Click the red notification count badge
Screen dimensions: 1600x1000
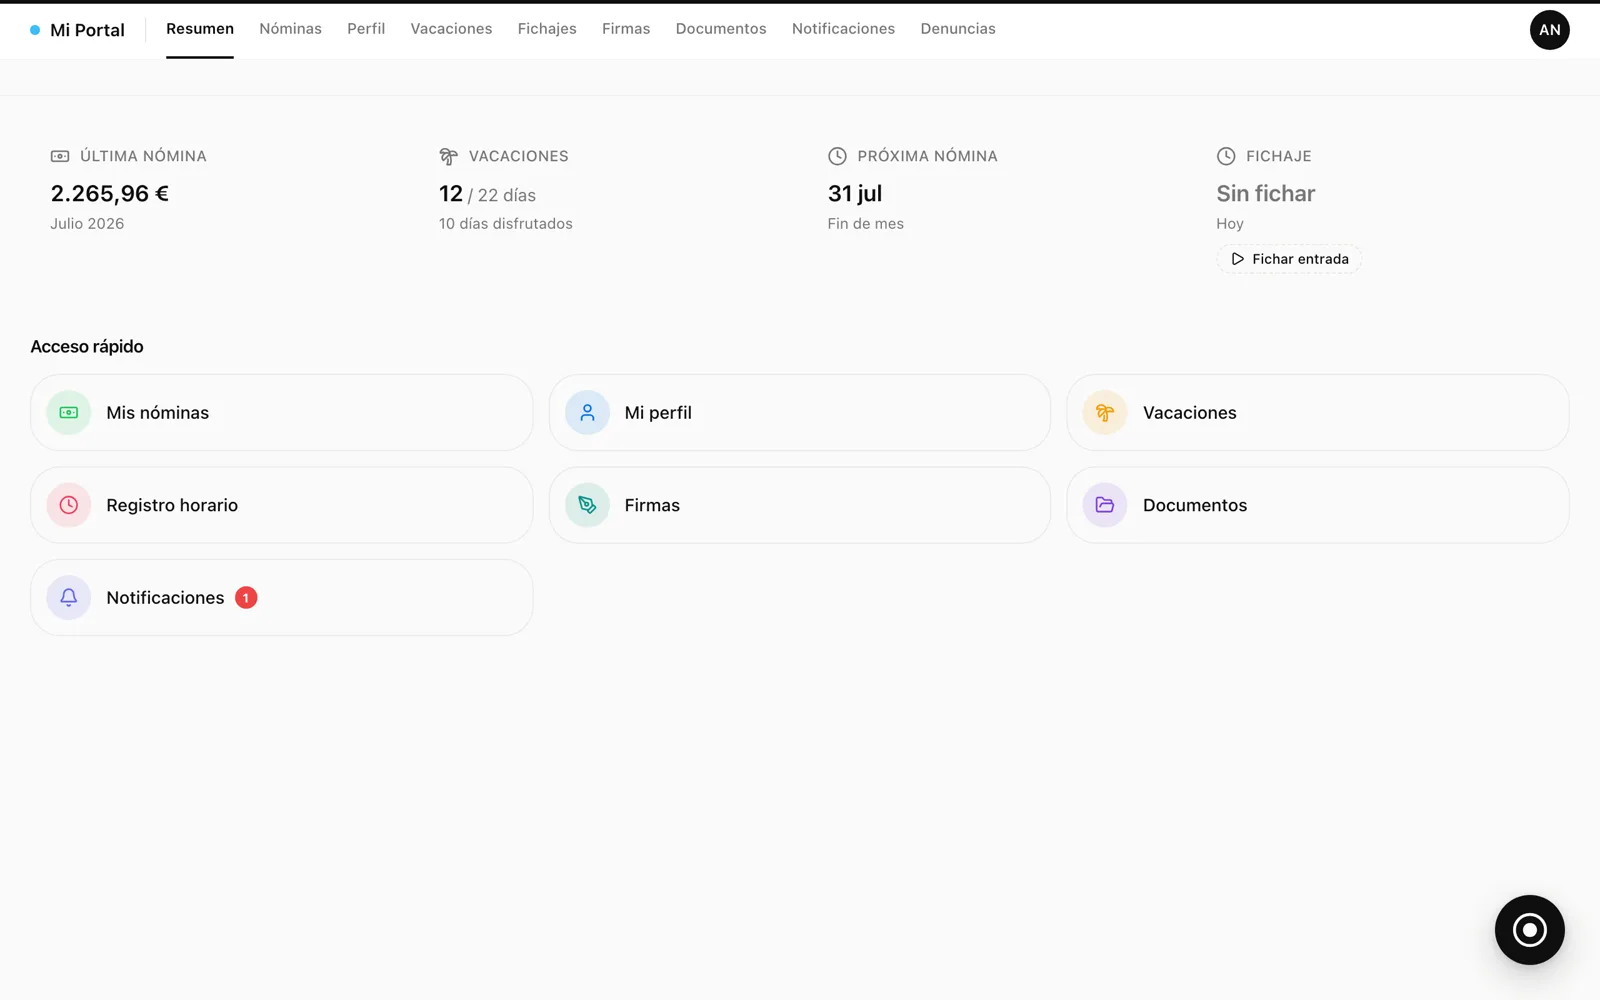246,598
